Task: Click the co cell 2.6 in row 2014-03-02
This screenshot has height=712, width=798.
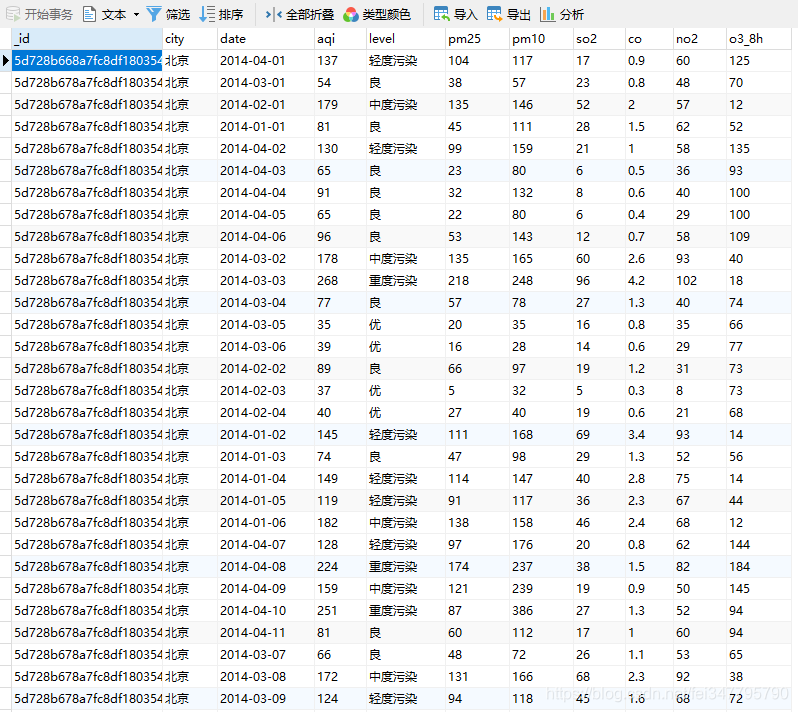Action: point(649,259)
